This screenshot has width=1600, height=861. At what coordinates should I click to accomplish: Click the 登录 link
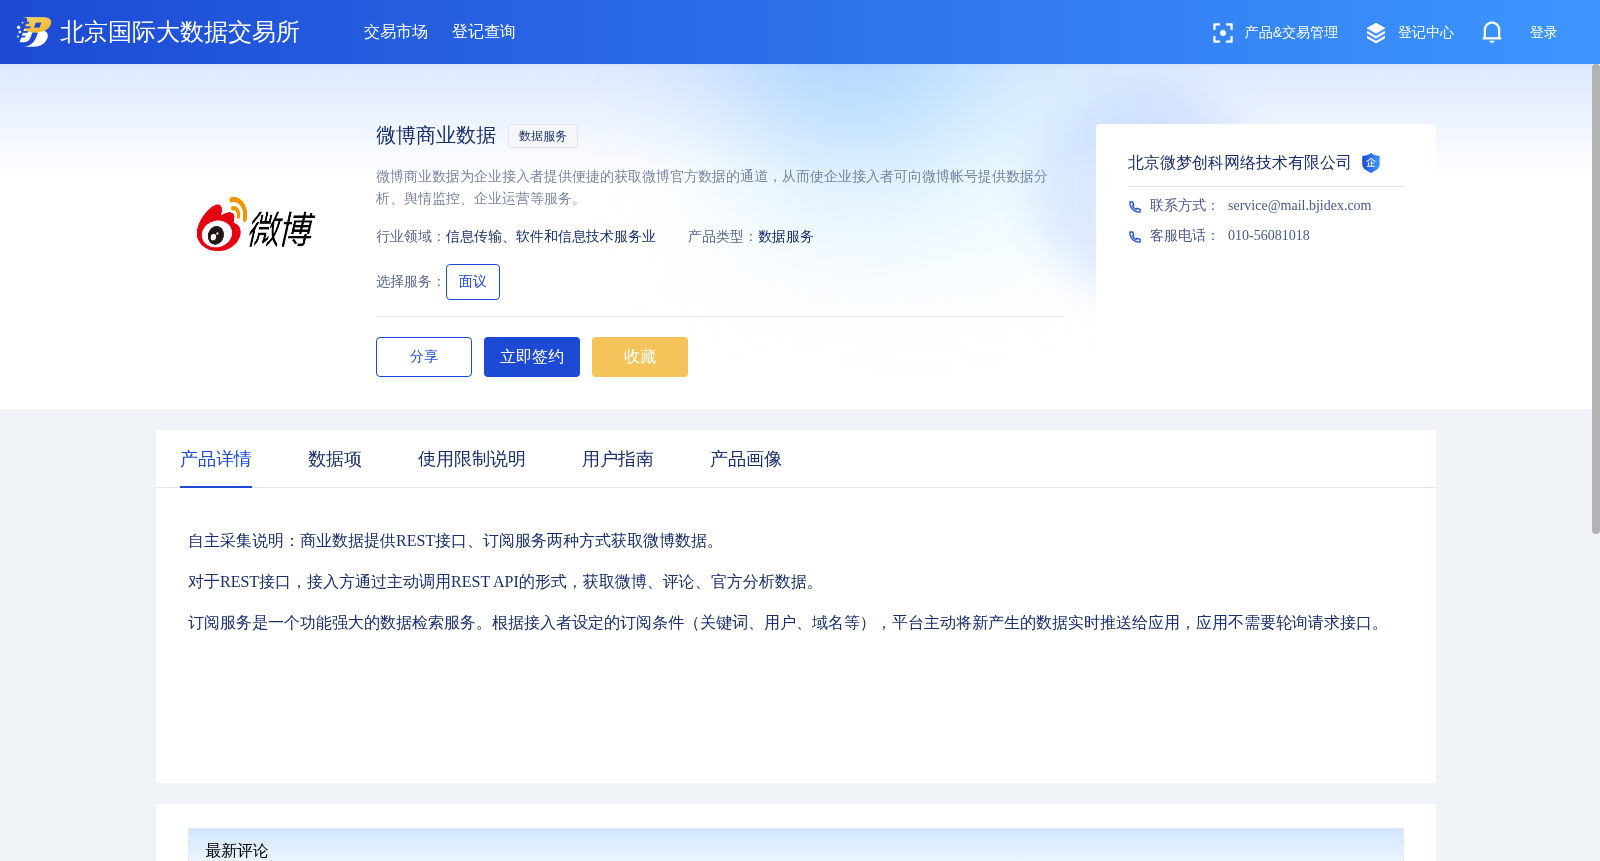(x=1544, y=33)
